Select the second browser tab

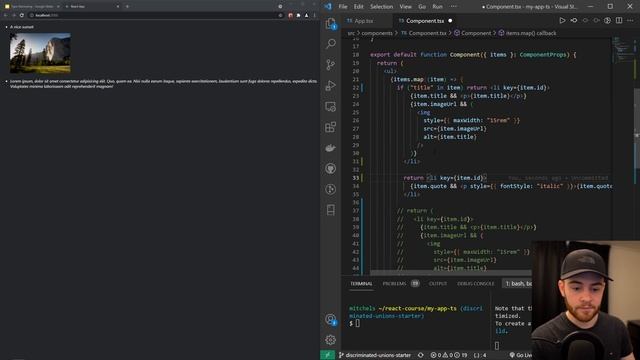click(x=92, y=6)
